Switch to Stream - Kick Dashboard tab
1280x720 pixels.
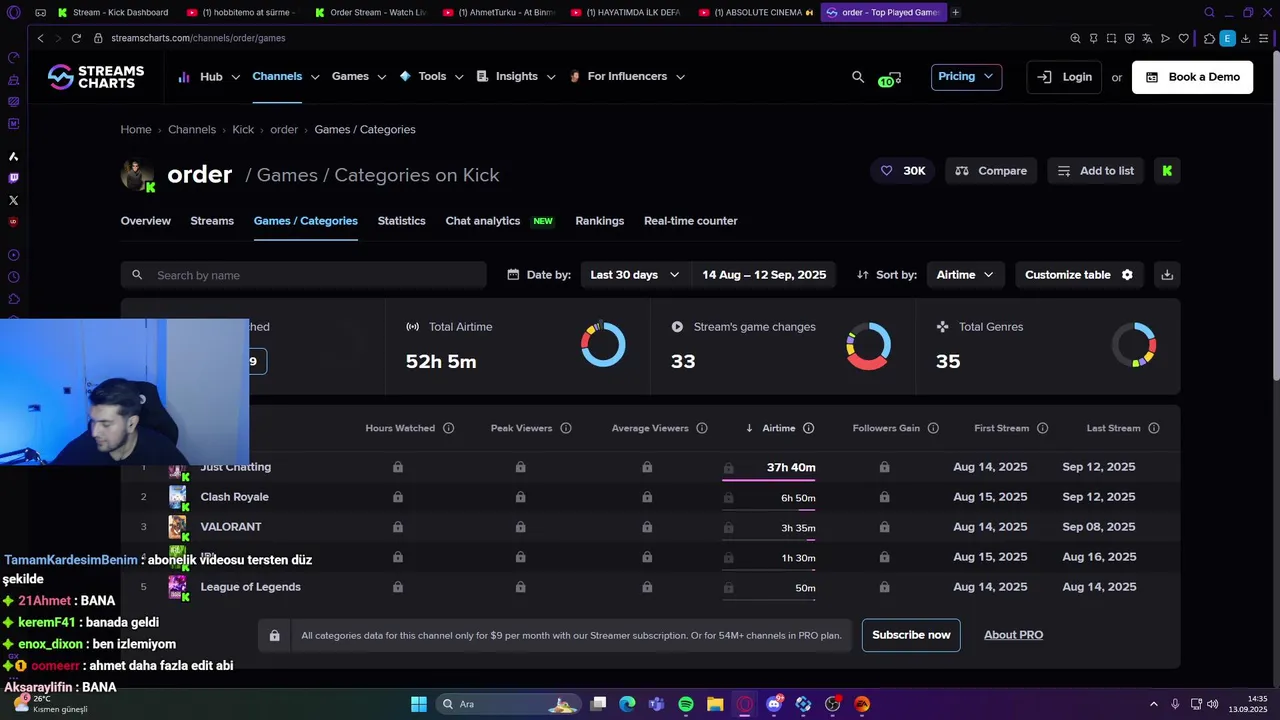pyautogui.click(x=113, y=13)
